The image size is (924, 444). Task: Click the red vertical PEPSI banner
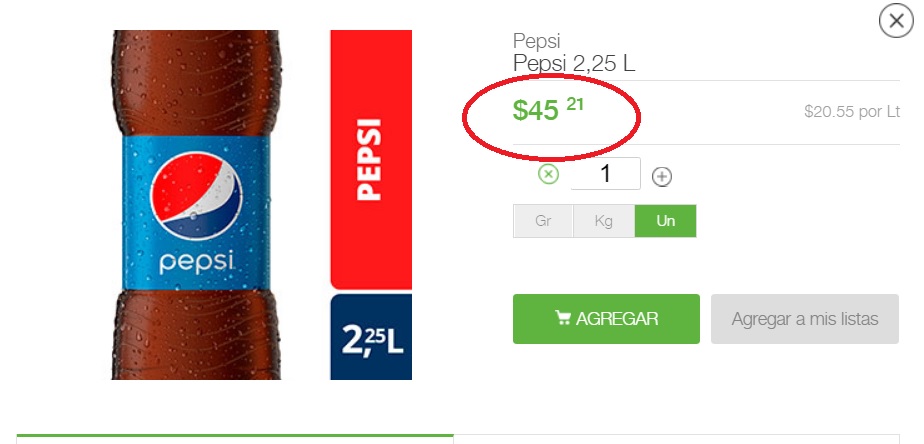point(371,160)
